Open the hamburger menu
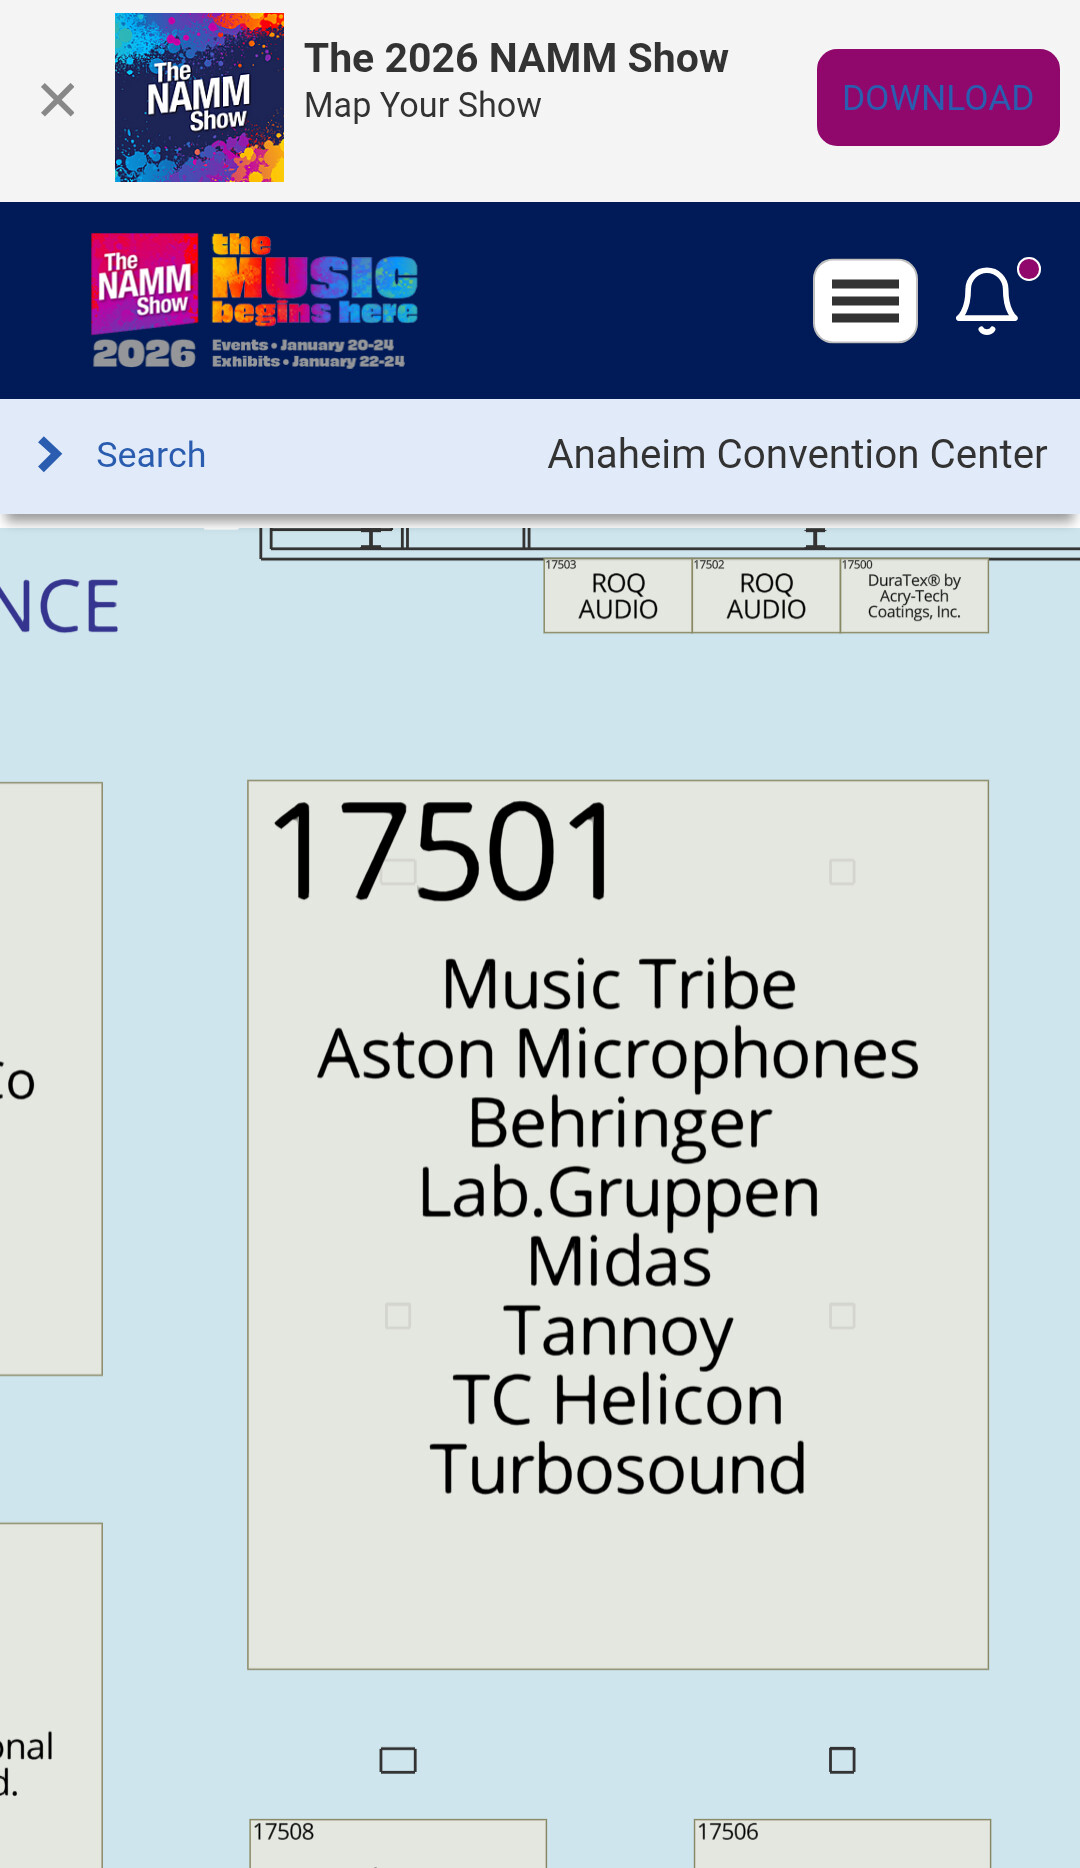1080x1868 pixels. point(865,301)
